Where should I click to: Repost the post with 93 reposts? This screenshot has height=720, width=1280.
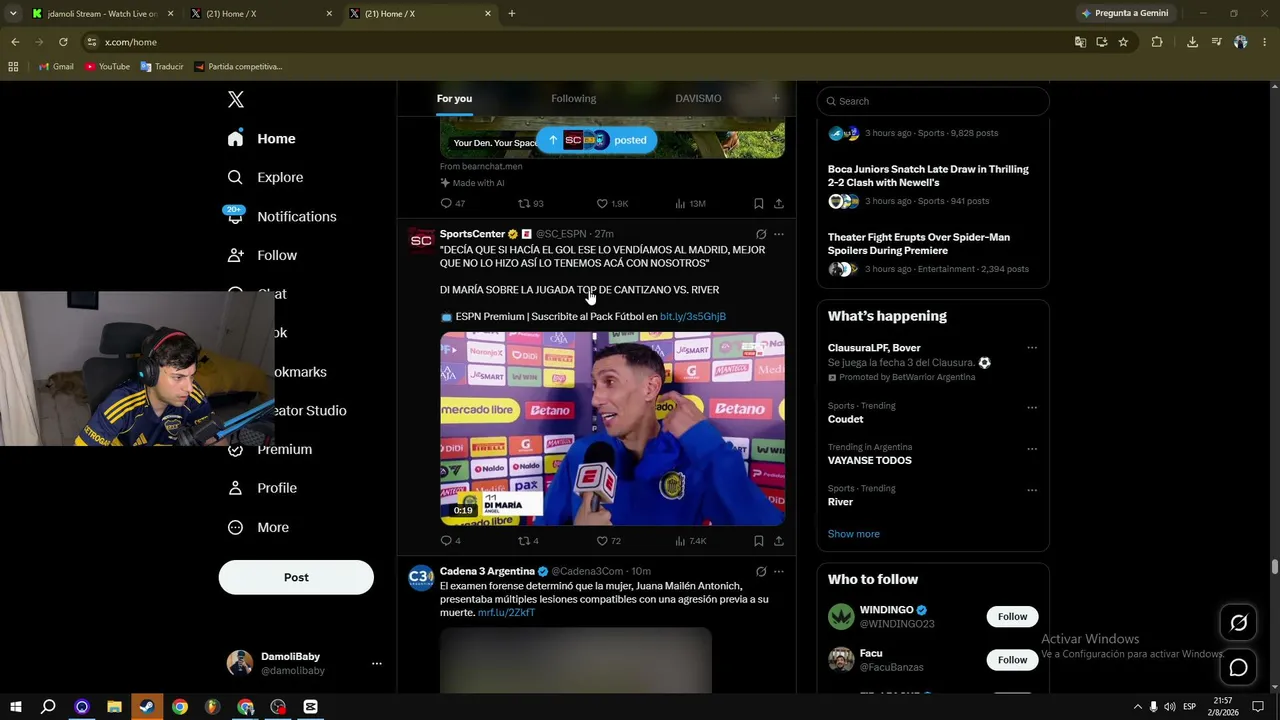[x=531, y=203]
